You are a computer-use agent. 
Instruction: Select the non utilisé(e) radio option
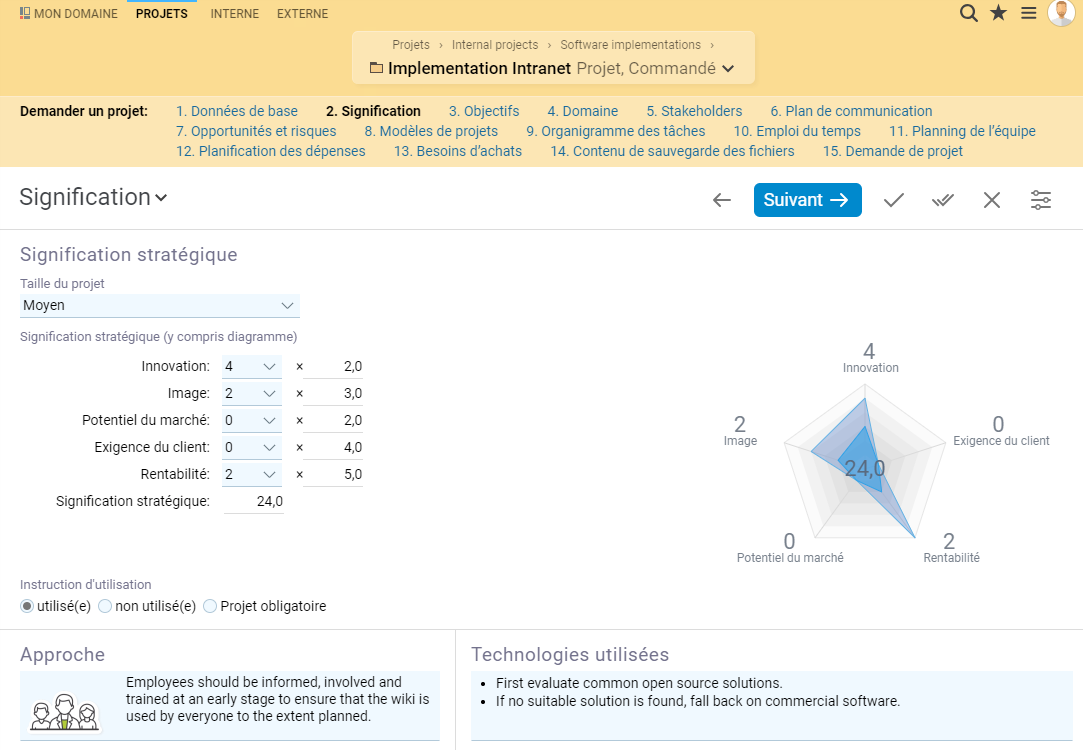tap(105, 606)
